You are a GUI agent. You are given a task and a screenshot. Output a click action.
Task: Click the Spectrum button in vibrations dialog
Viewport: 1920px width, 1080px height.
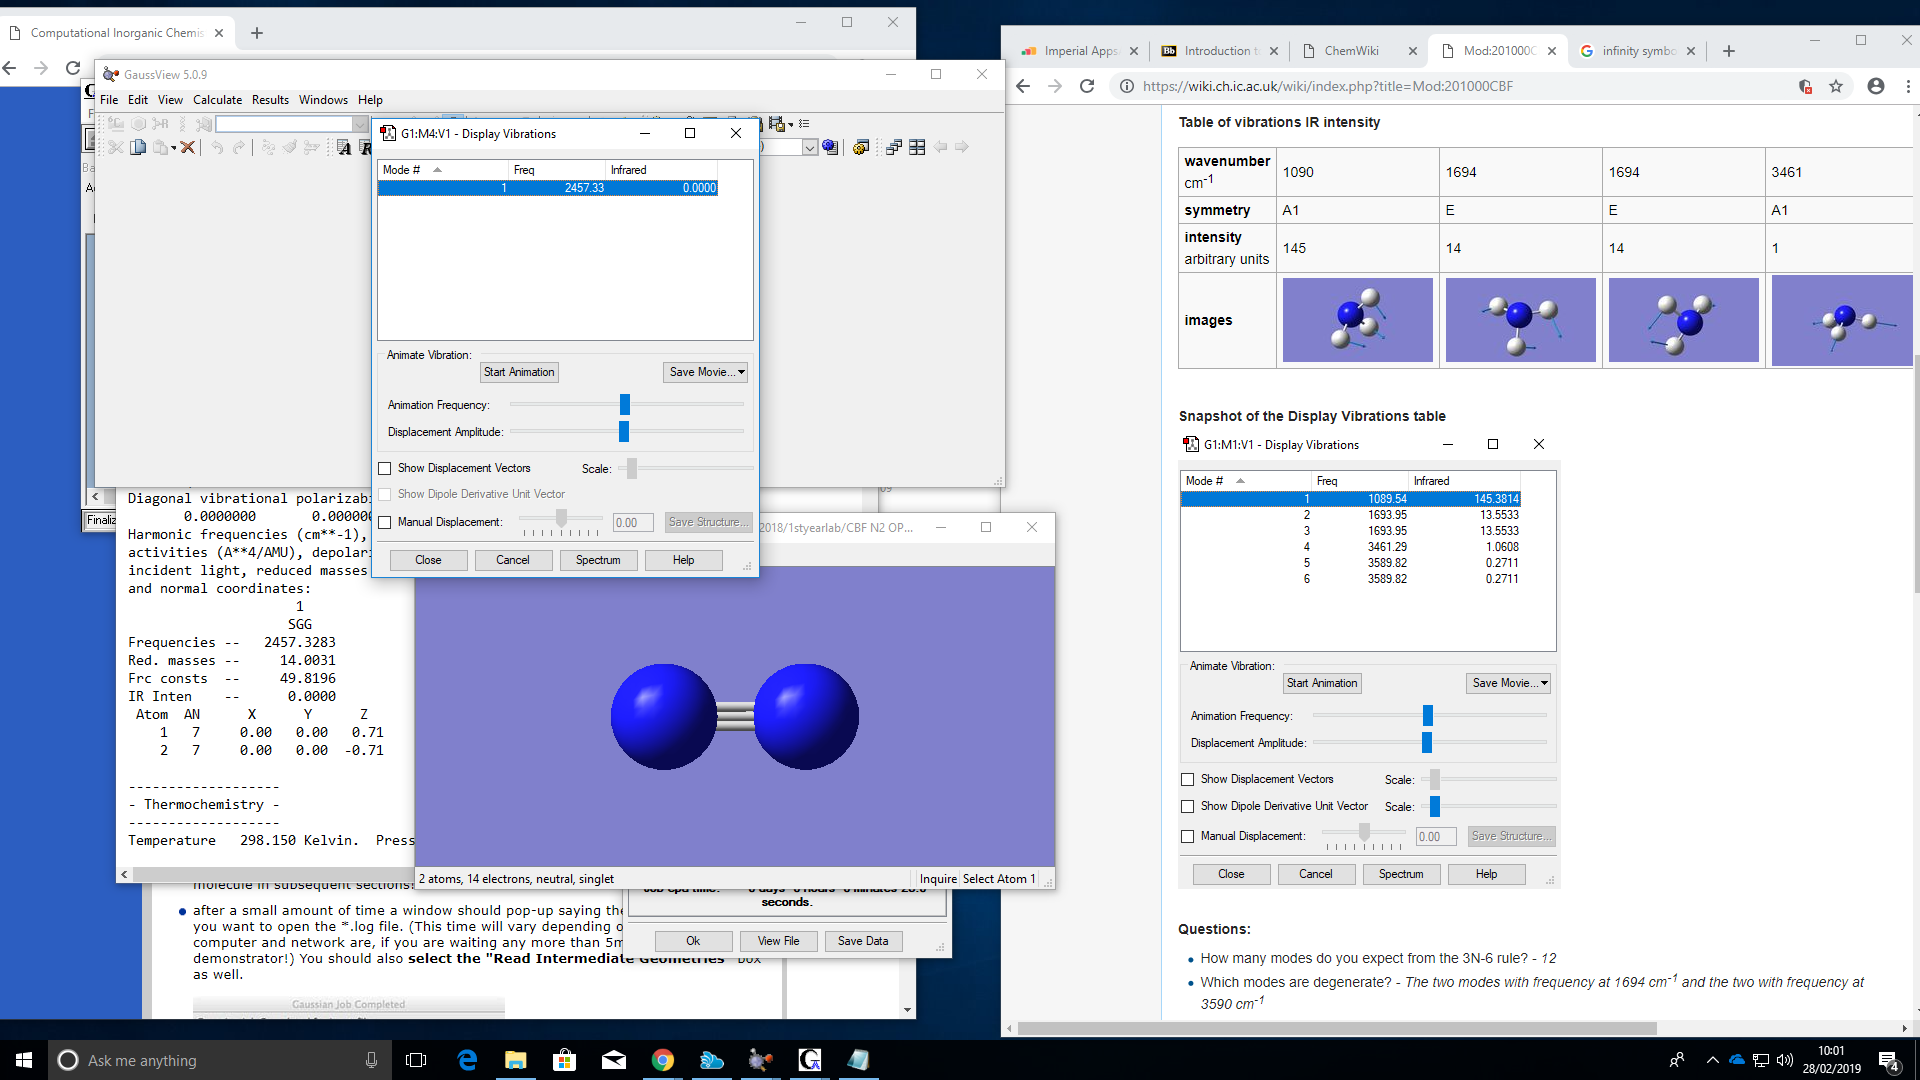coord(598,560)
